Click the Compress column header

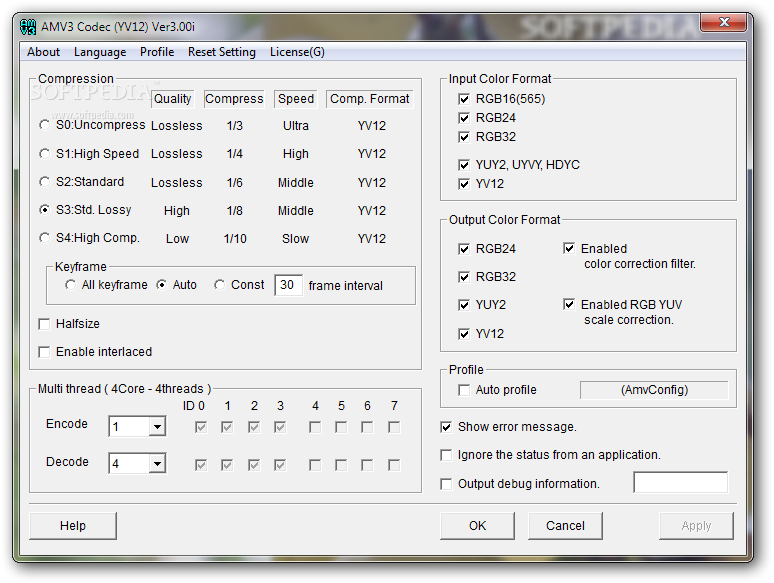(234, 99)
